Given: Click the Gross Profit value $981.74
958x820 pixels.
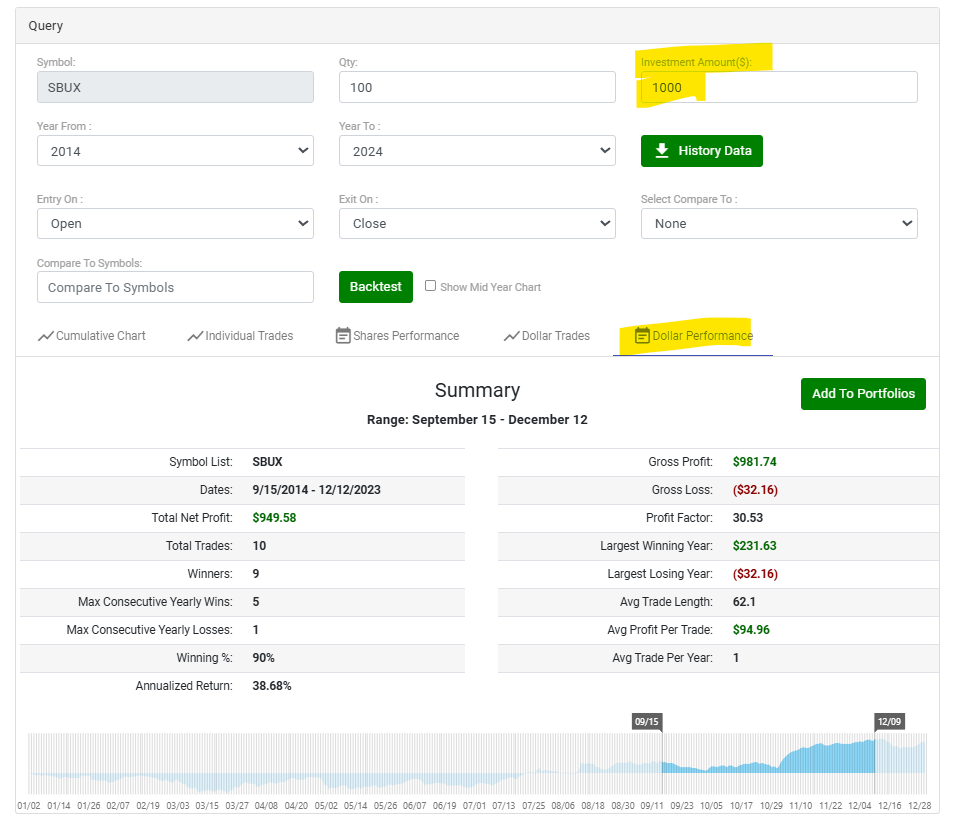Looking at the screenshot, I should point(755,462).
